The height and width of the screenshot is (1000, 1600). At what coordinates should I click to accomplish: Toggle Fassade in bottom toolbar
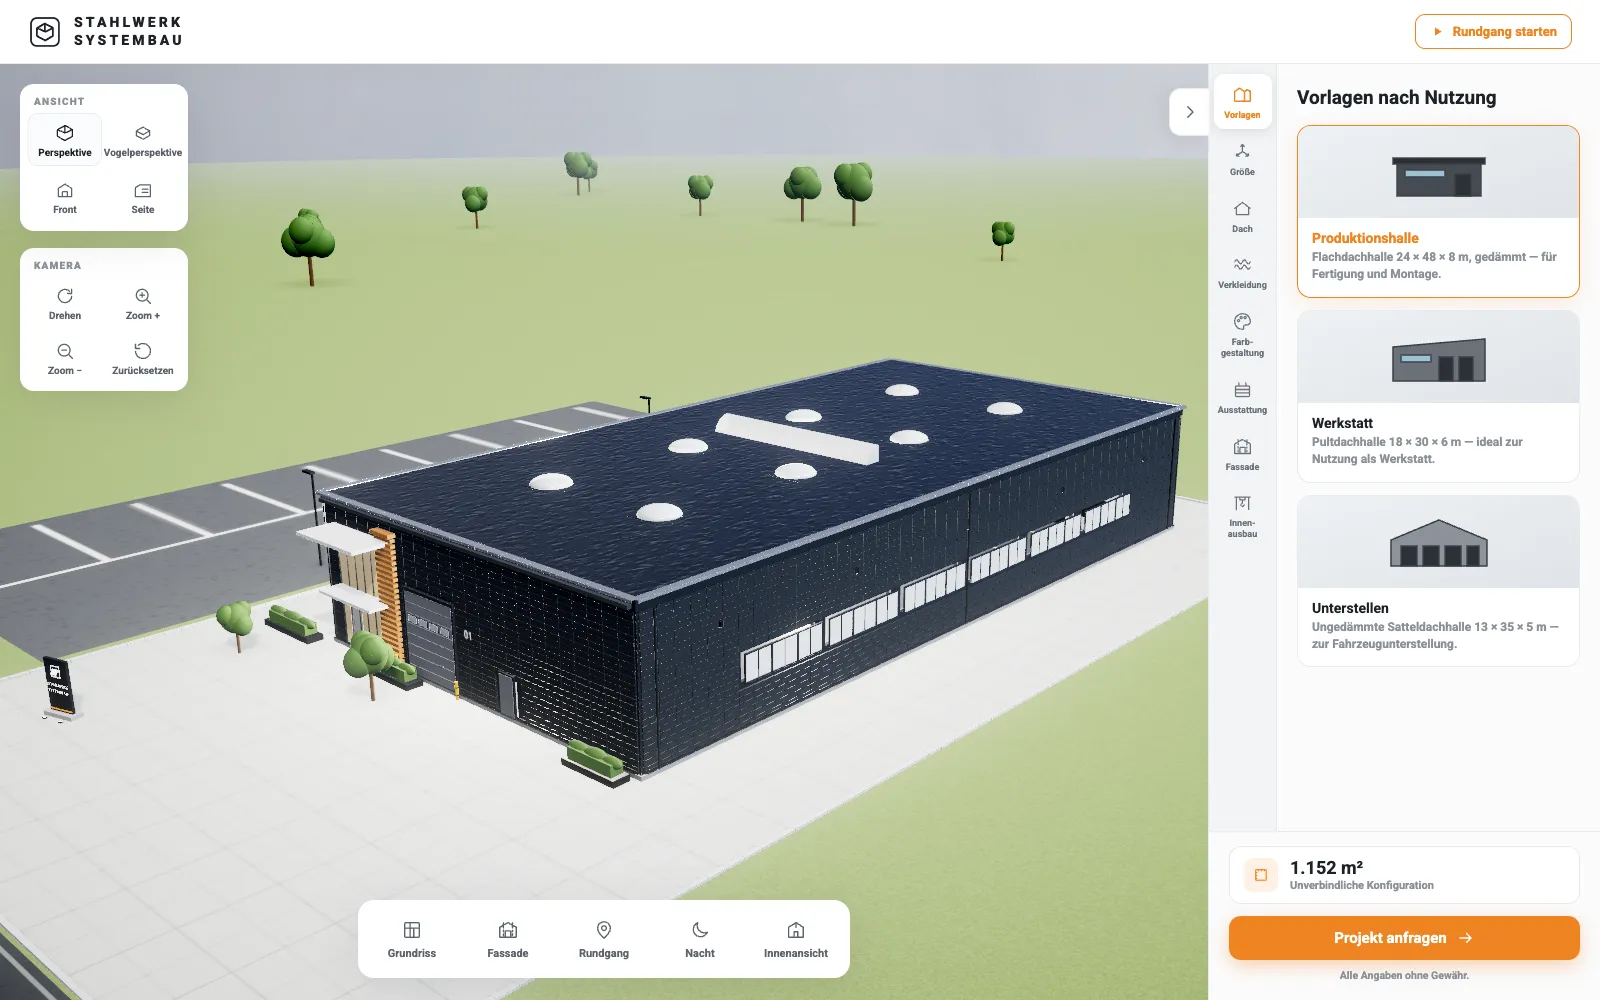coord(508,939)
